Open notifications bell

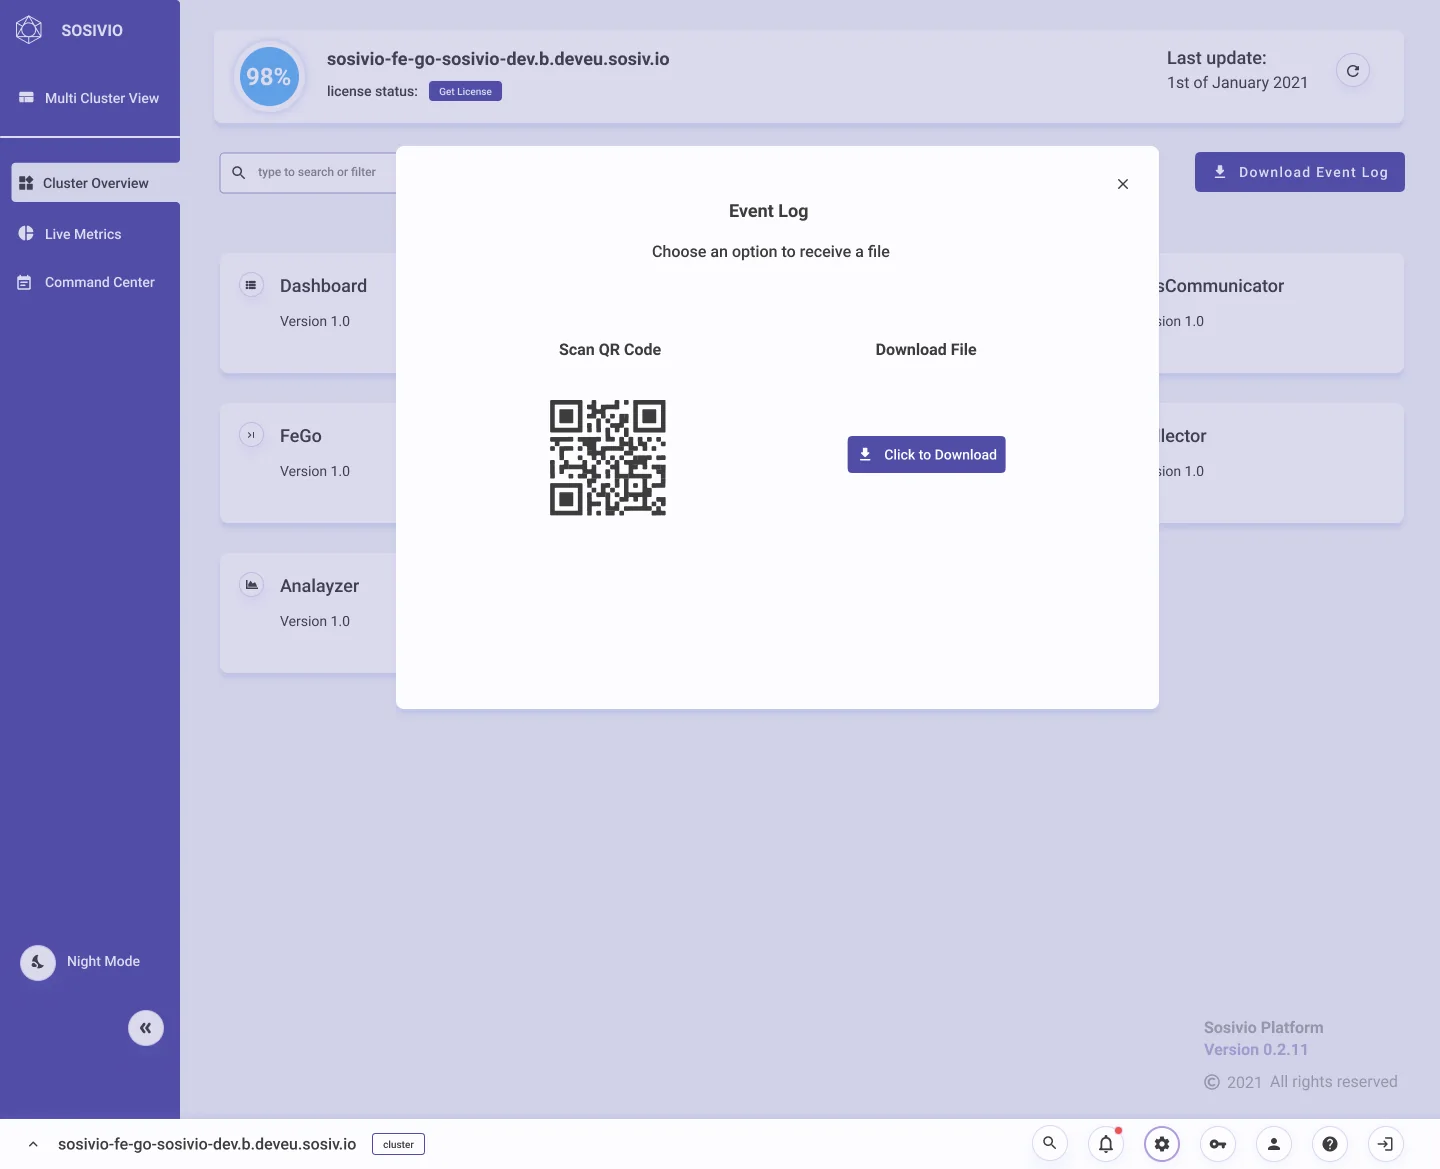coord(1106,1143)
